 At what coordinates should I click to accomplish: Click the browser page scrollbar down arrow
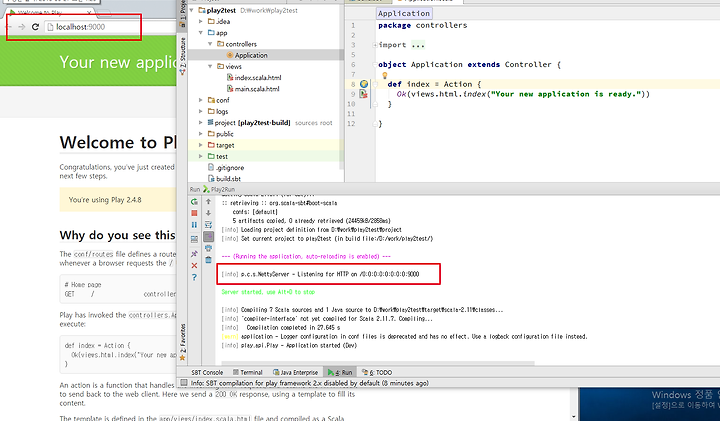[574, 416]
